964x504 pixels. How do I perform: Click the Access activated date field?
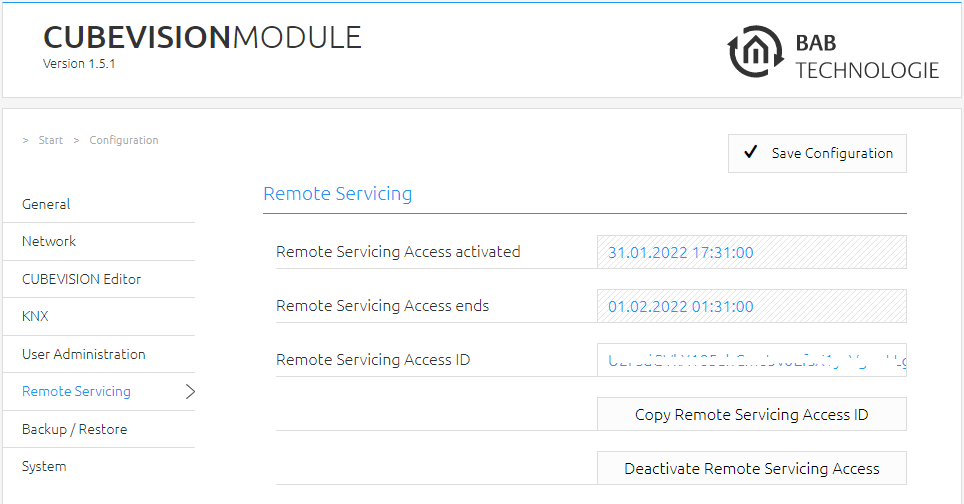(x=751, y=252)
